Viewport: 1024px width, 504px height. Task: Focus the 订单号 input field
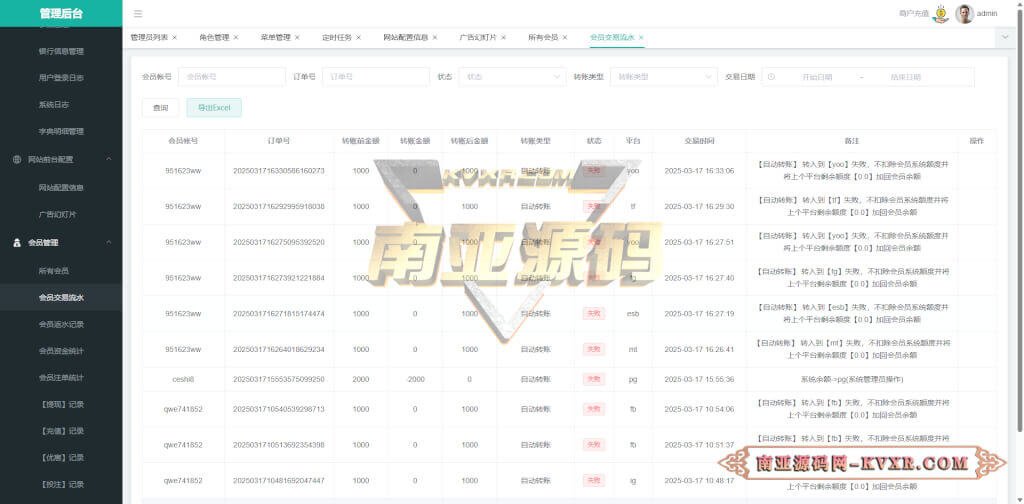click(375, 77)
